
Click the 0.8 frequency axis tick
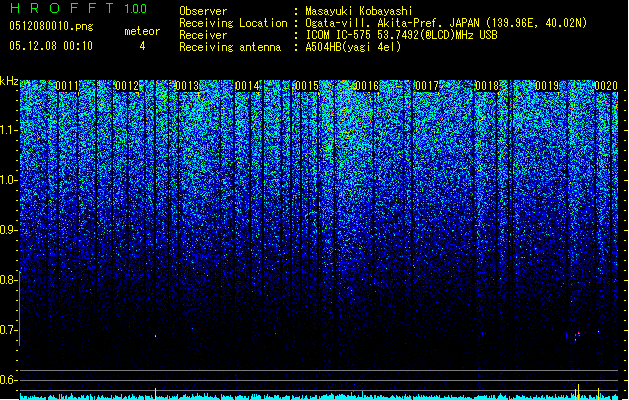[9, 280]
